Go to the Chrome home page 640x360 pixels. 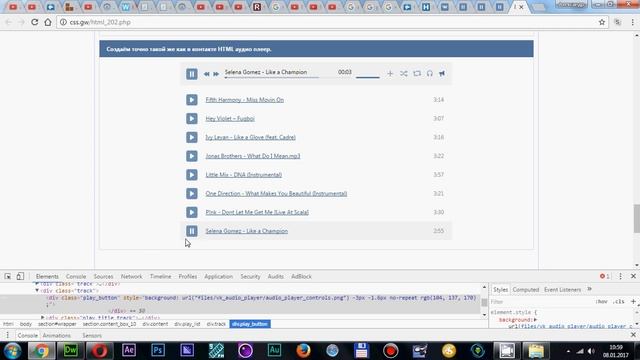pos(48,22)
